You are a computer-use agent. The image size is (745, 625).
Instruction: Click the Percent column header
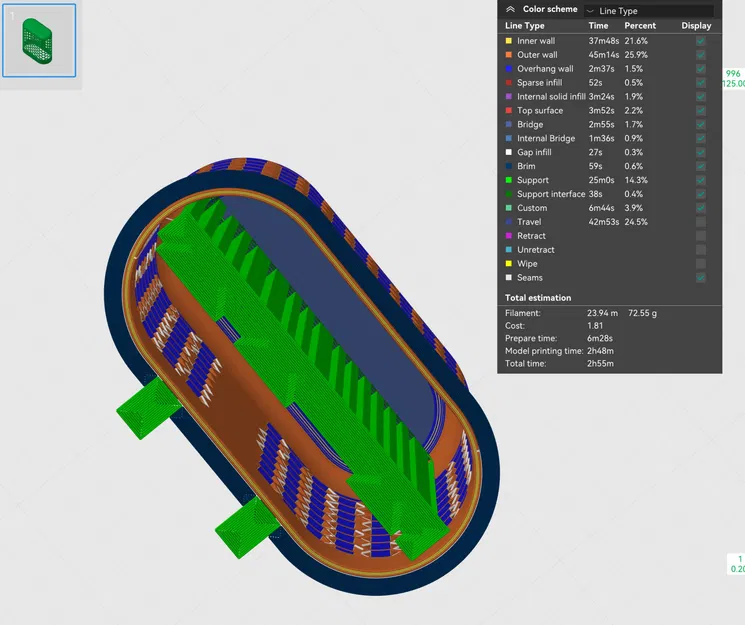(x=640, y=26)
